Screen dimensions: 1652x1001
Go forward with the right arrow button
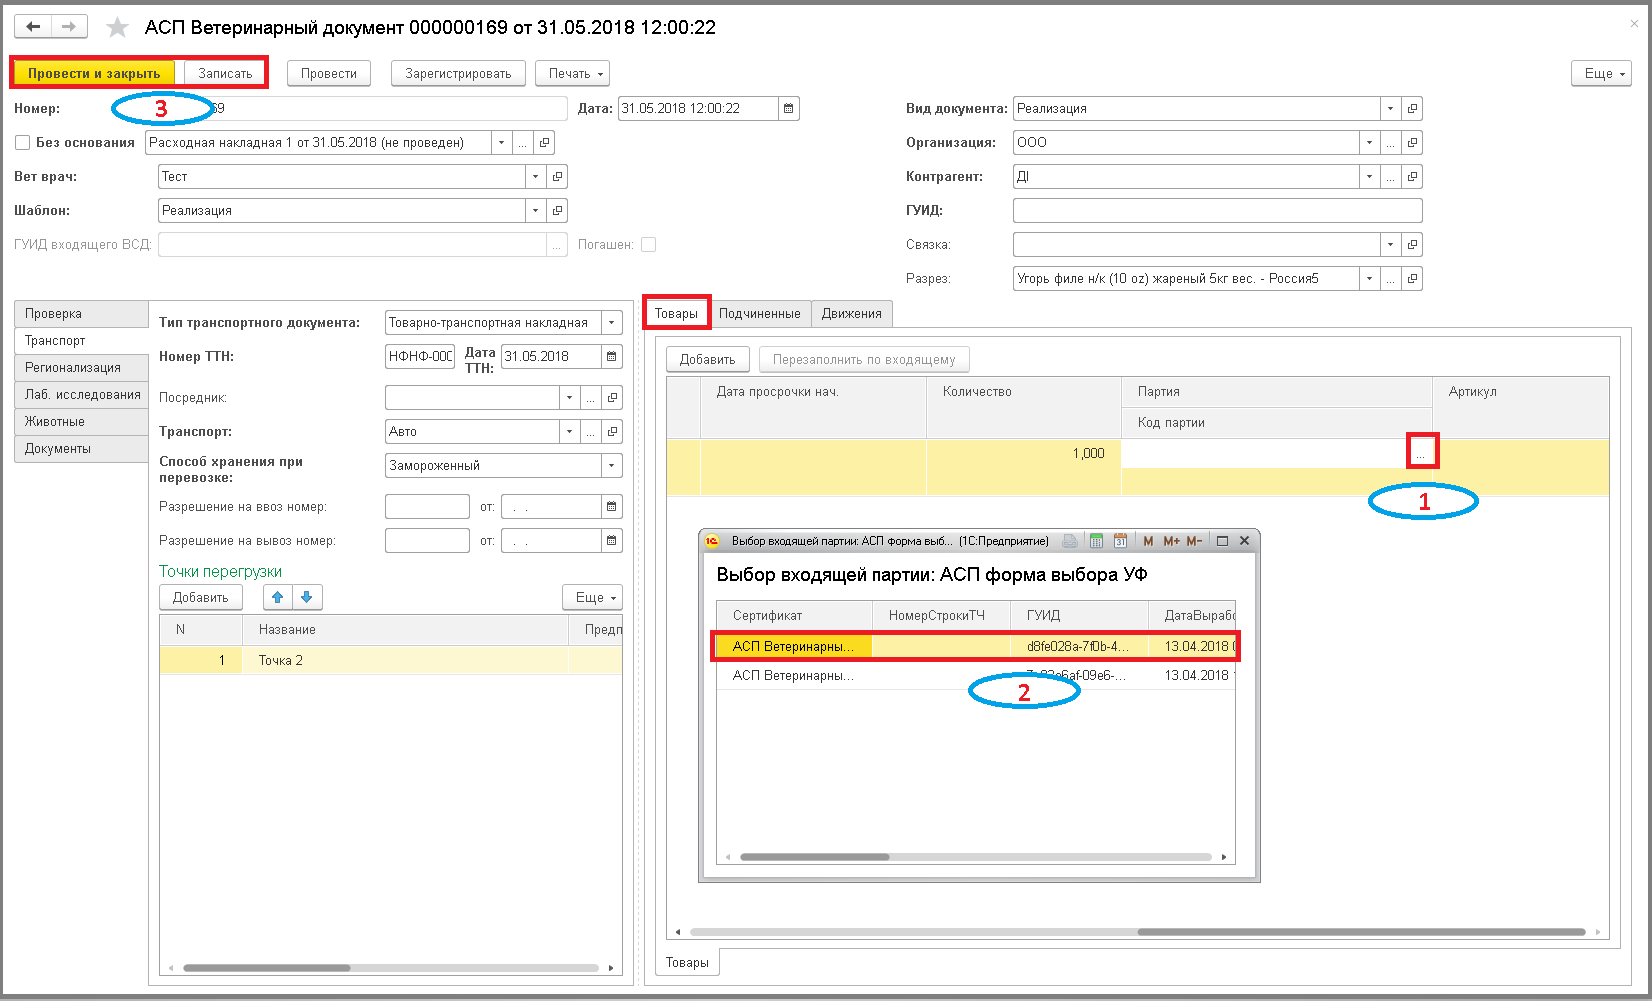[69, 27]
